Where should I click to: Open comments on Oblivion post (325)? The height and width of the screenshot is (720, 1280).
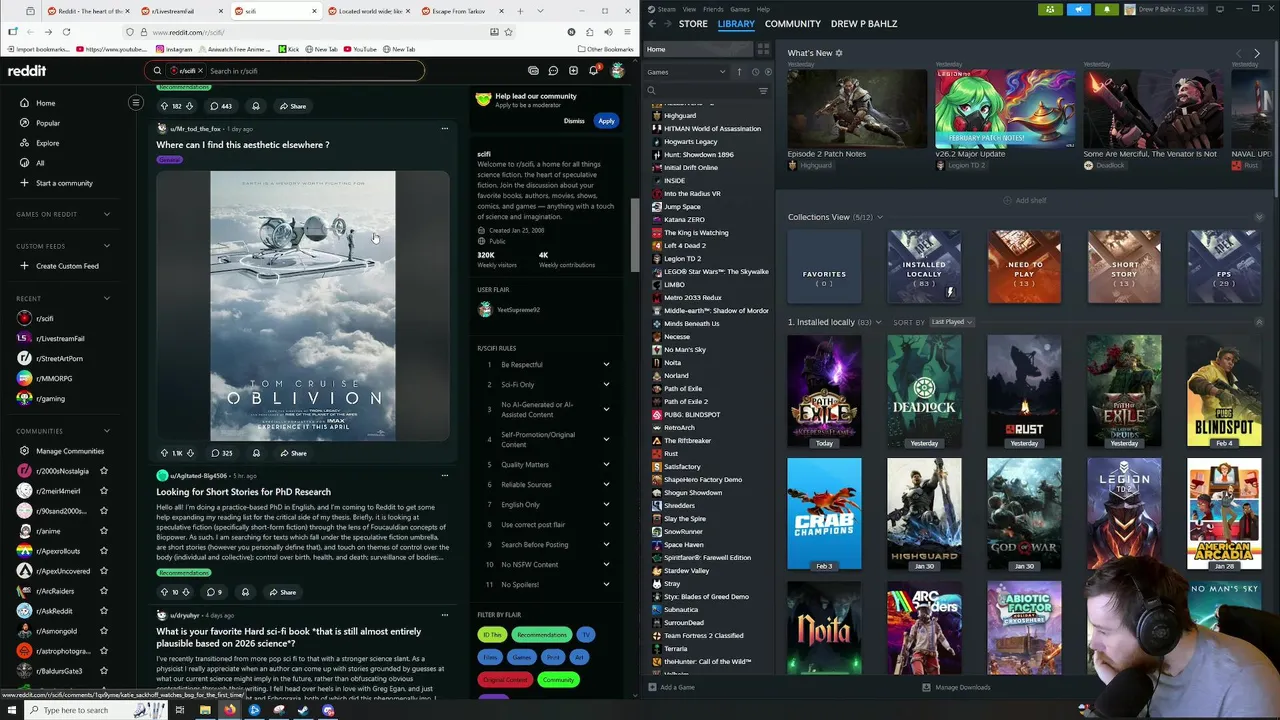tap(221, 453)
